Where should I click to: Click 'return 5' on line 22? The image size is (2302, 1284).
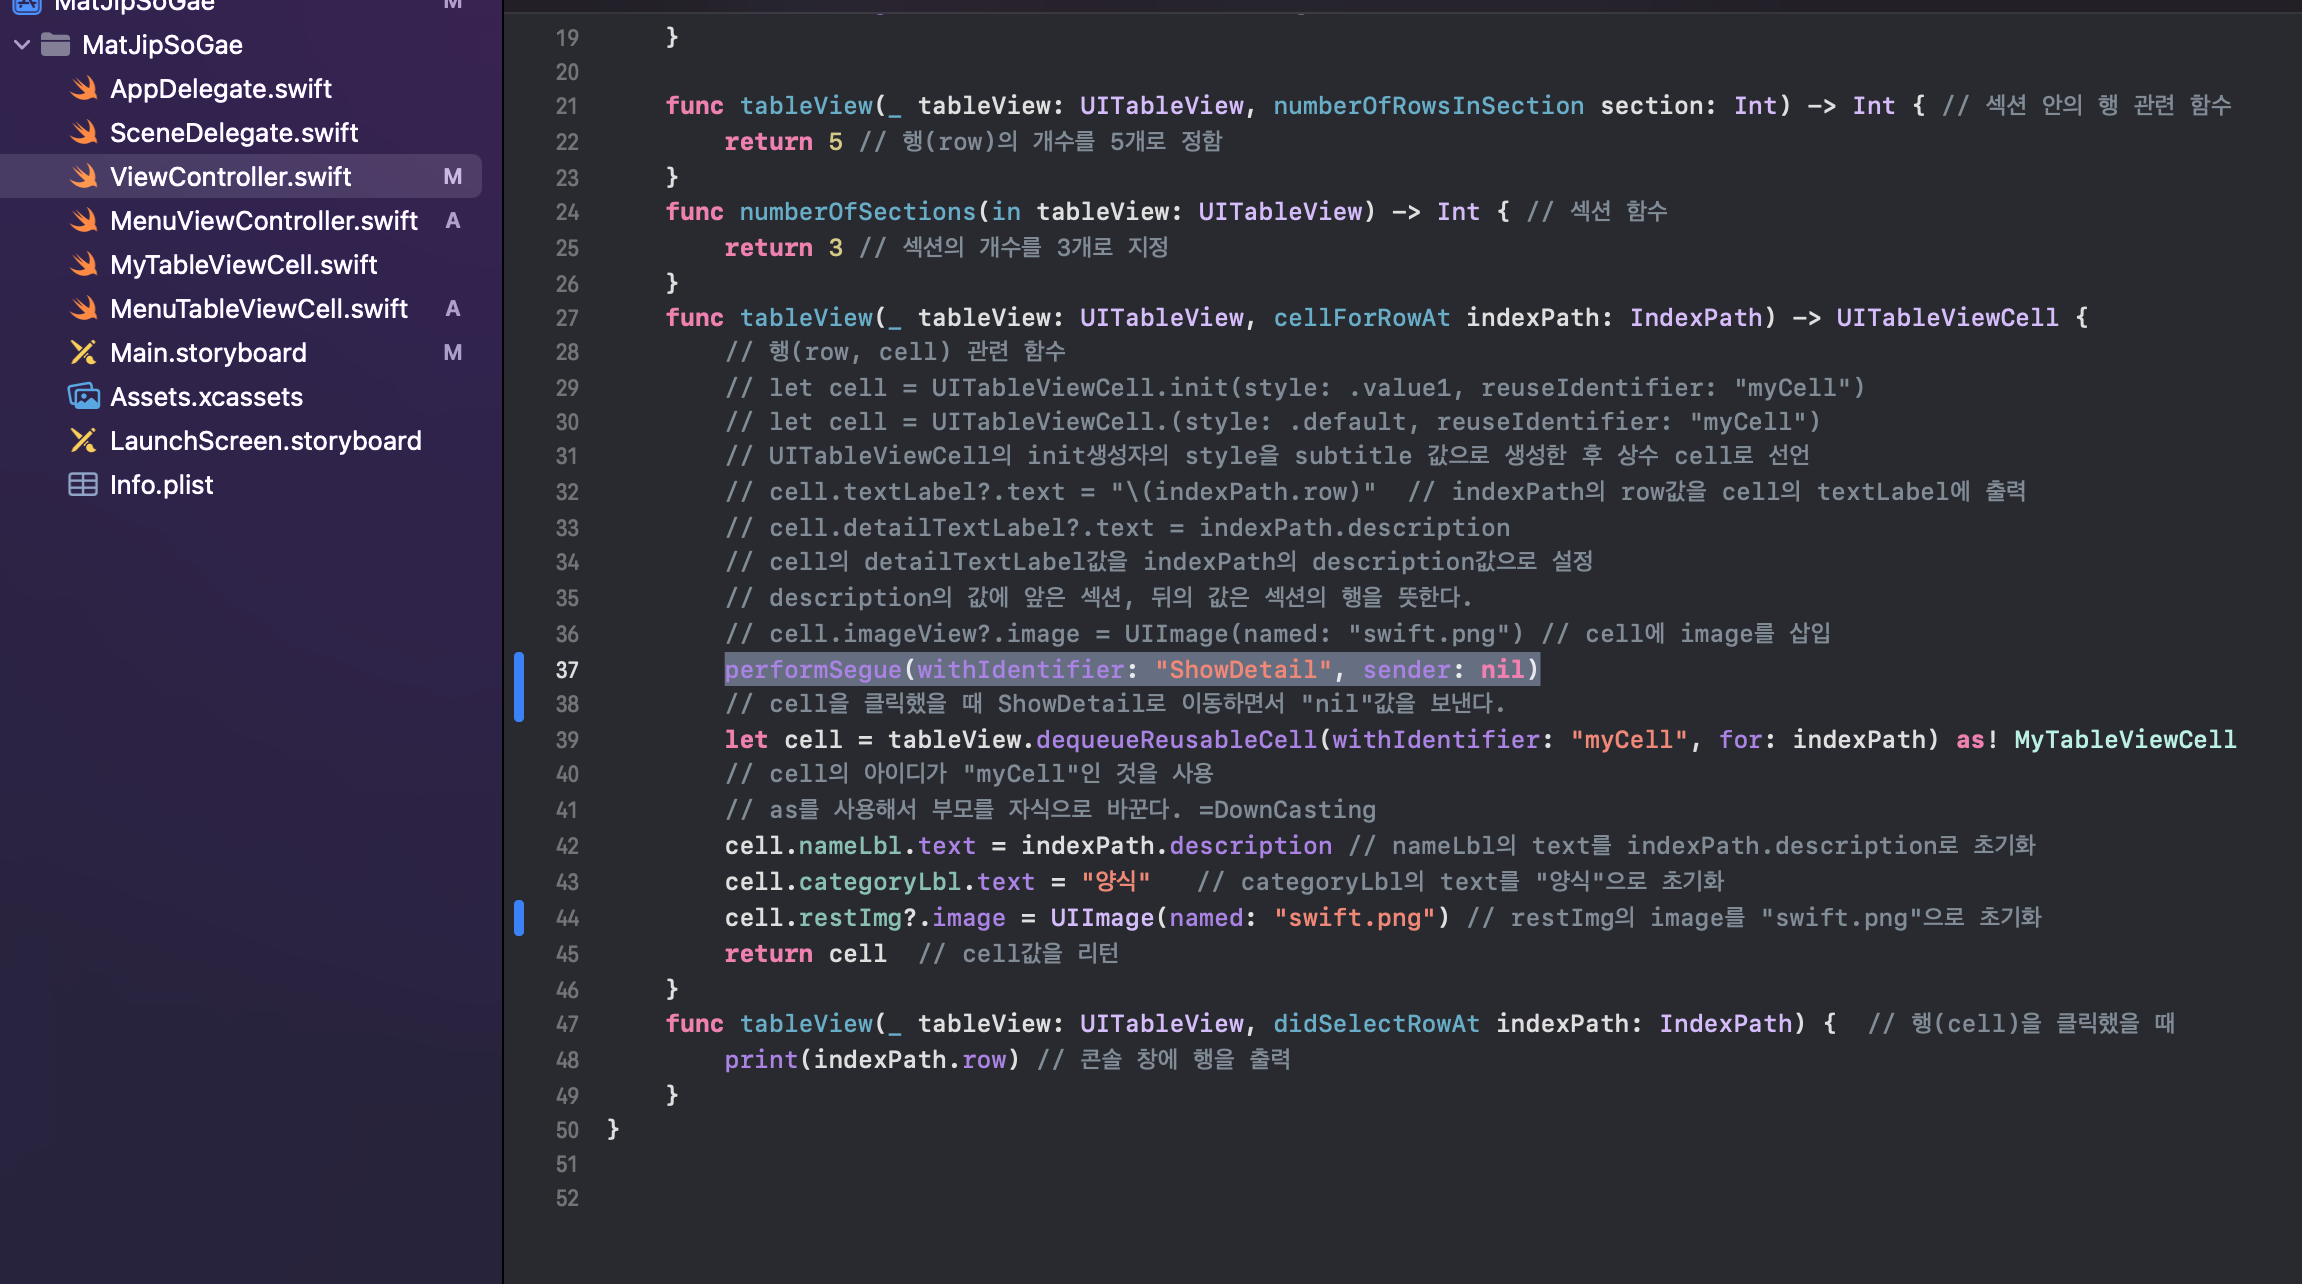[783, 142]
